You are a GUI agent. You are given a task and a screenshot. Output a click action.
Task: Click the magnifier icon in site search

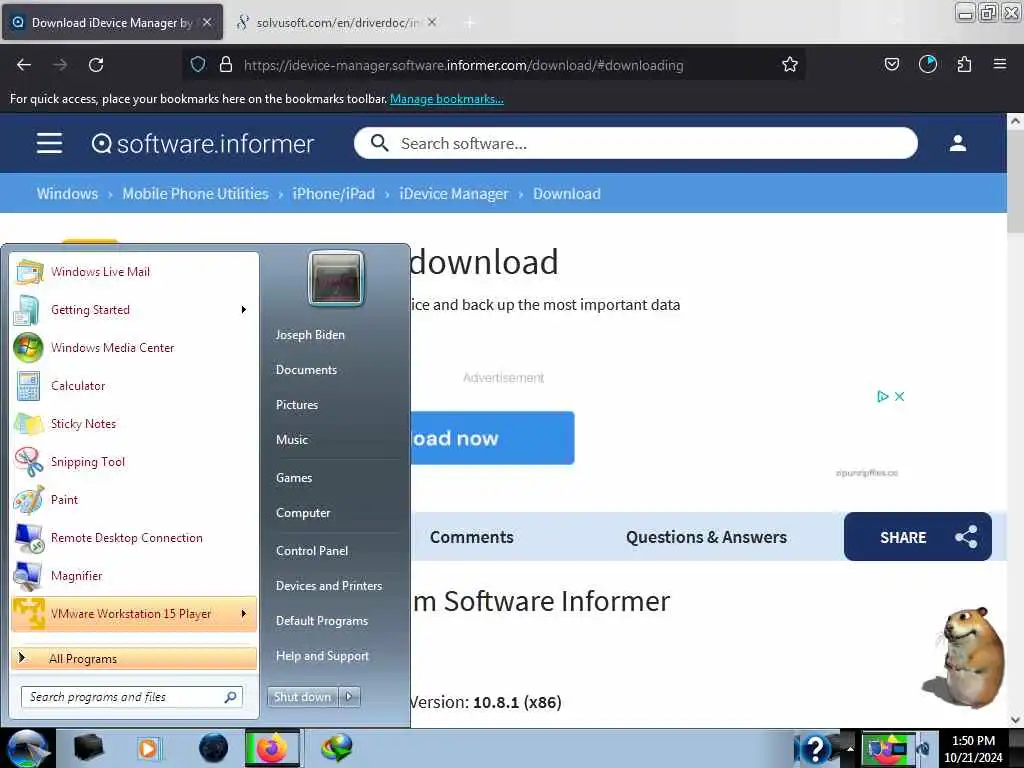[x=379, y=143]
